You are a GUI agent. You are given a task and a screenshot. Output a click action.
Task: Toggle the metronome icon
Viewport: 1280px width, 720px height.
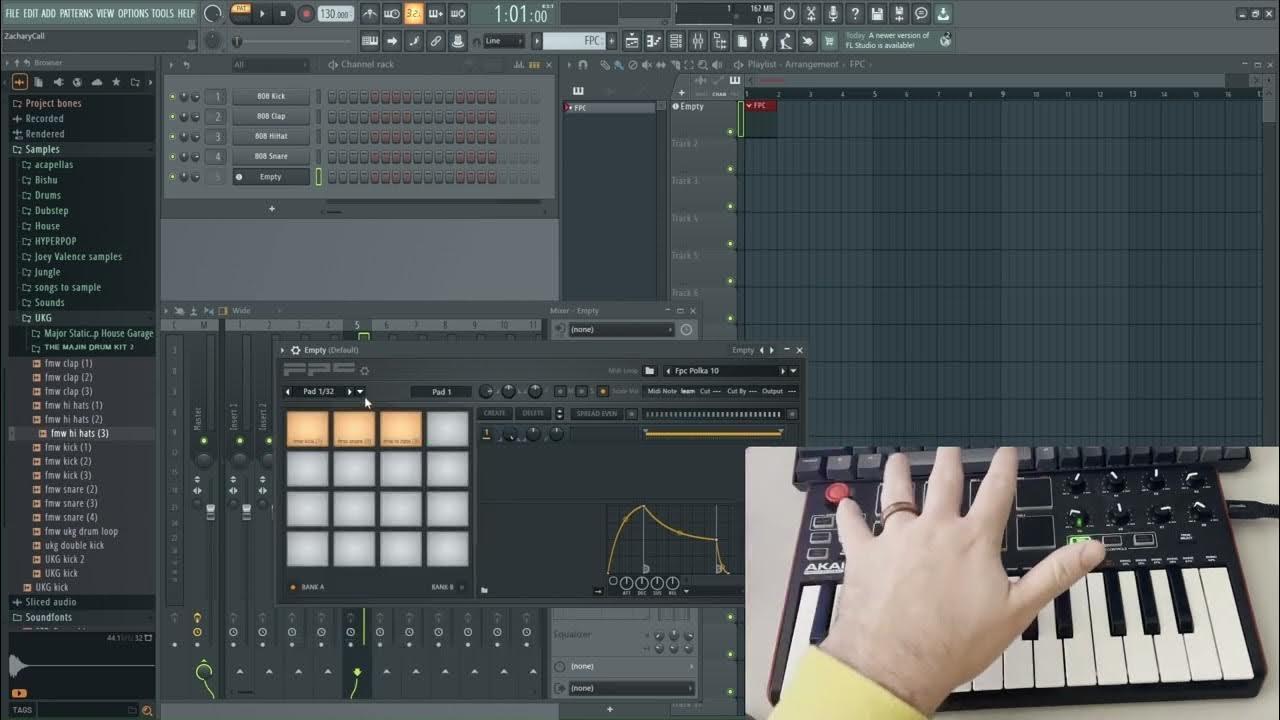coord(370,14)
